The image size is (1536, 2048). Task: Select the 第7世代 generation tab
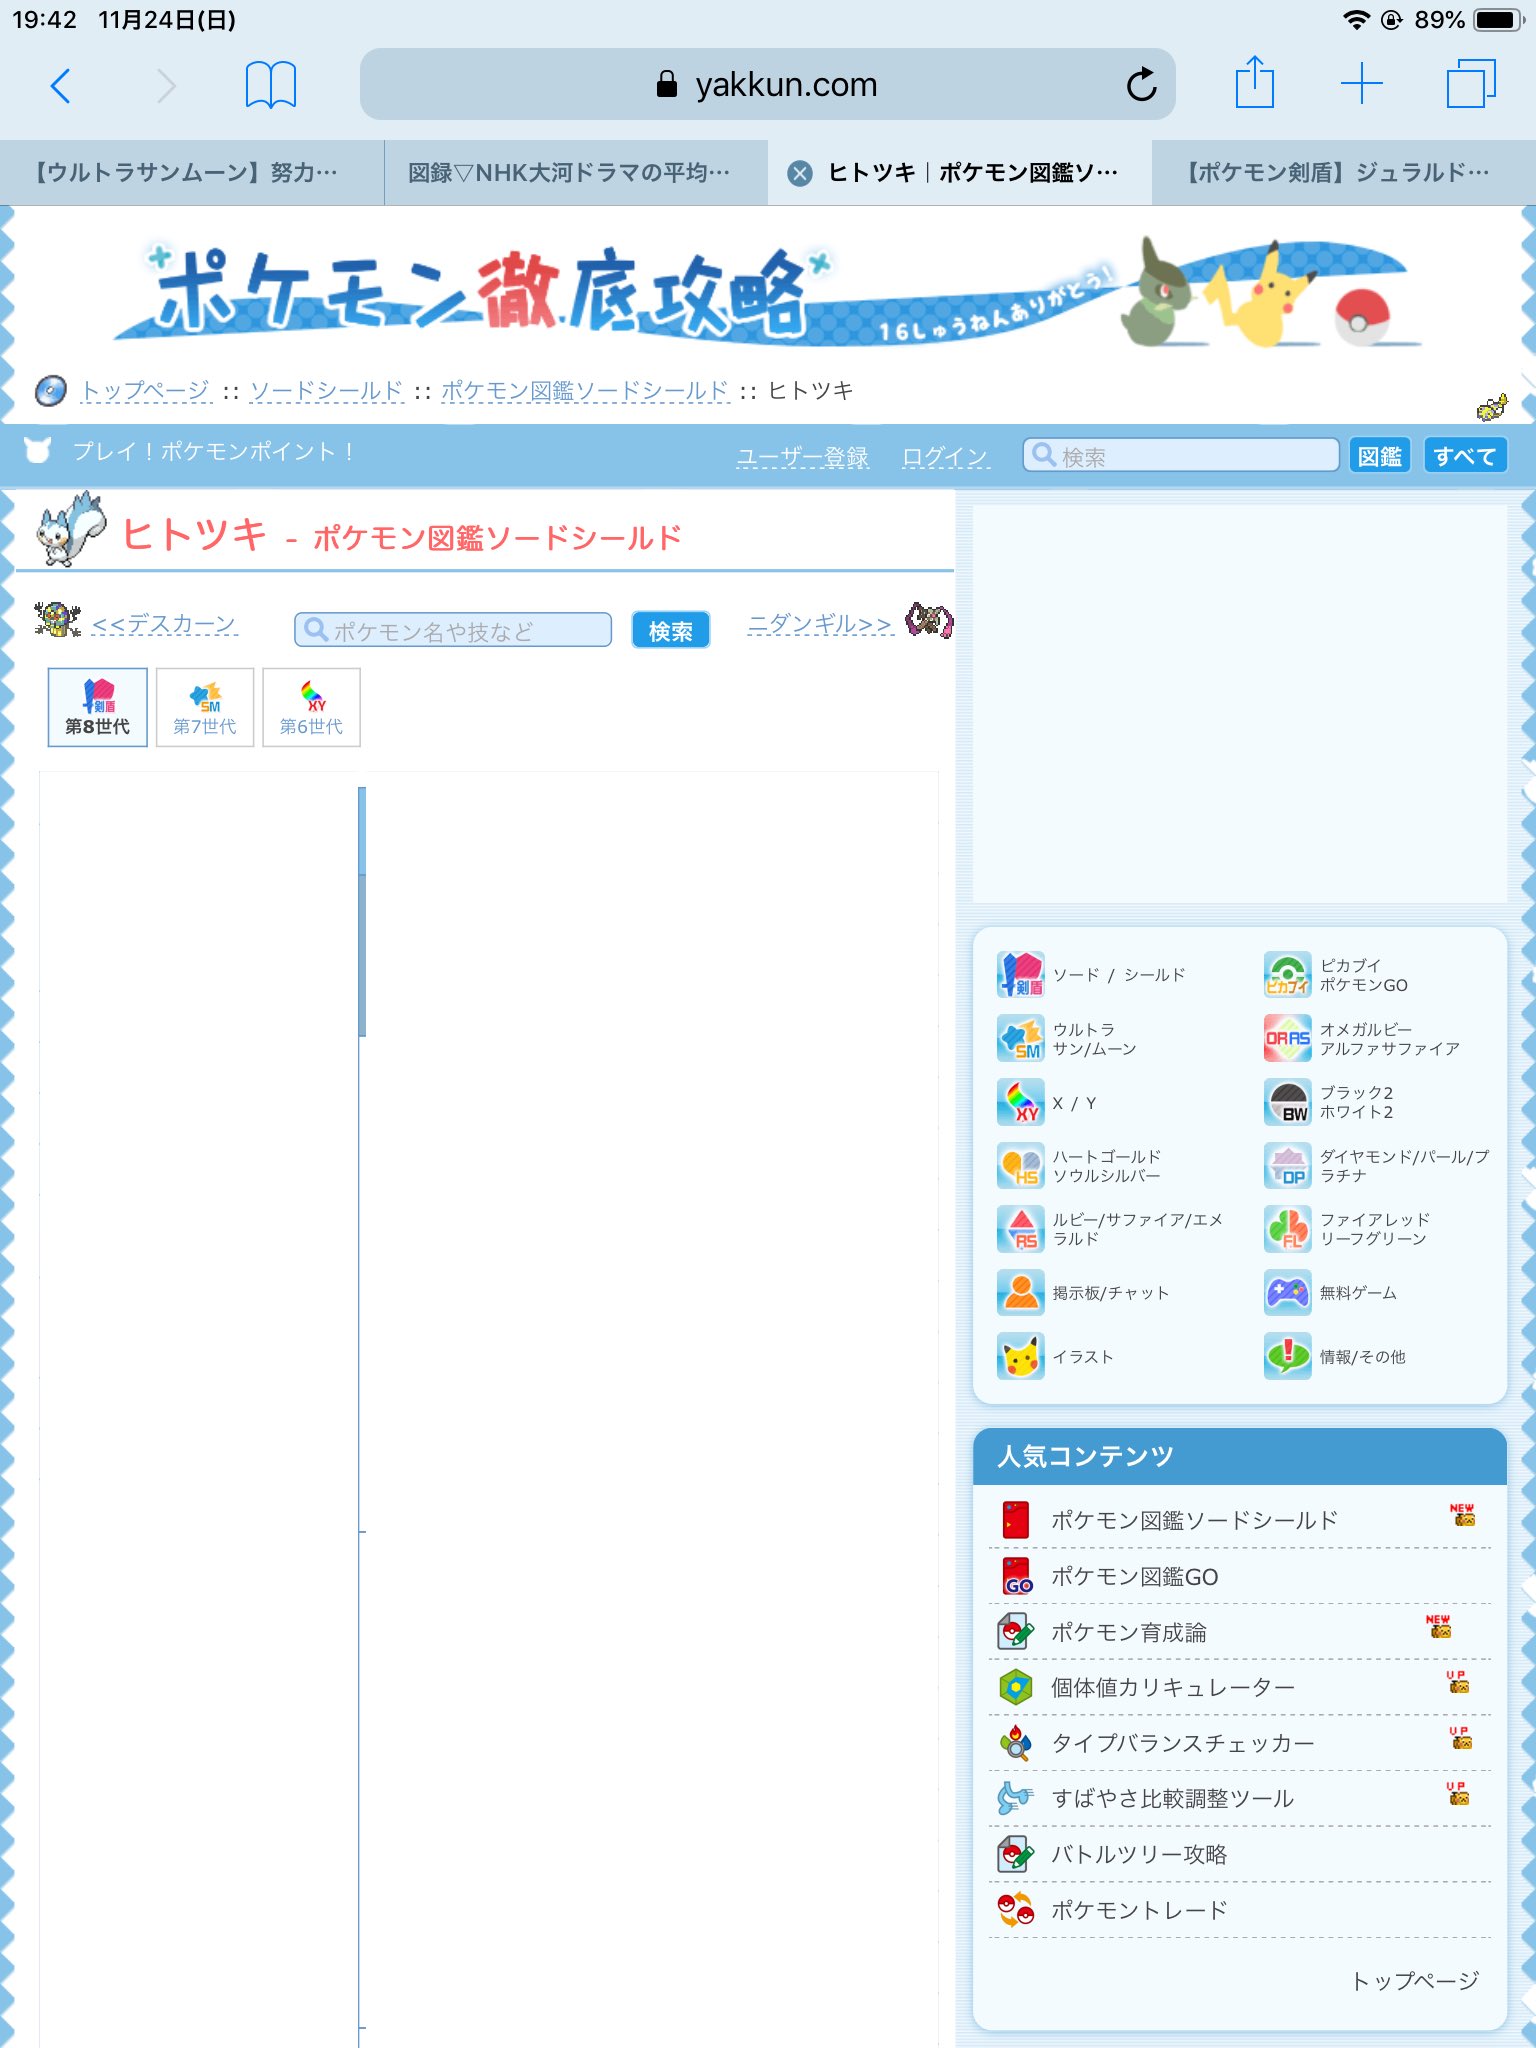205,707
